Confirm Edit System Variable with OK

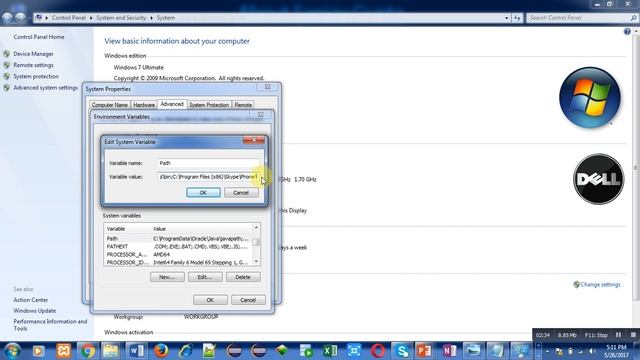(203, 193)
